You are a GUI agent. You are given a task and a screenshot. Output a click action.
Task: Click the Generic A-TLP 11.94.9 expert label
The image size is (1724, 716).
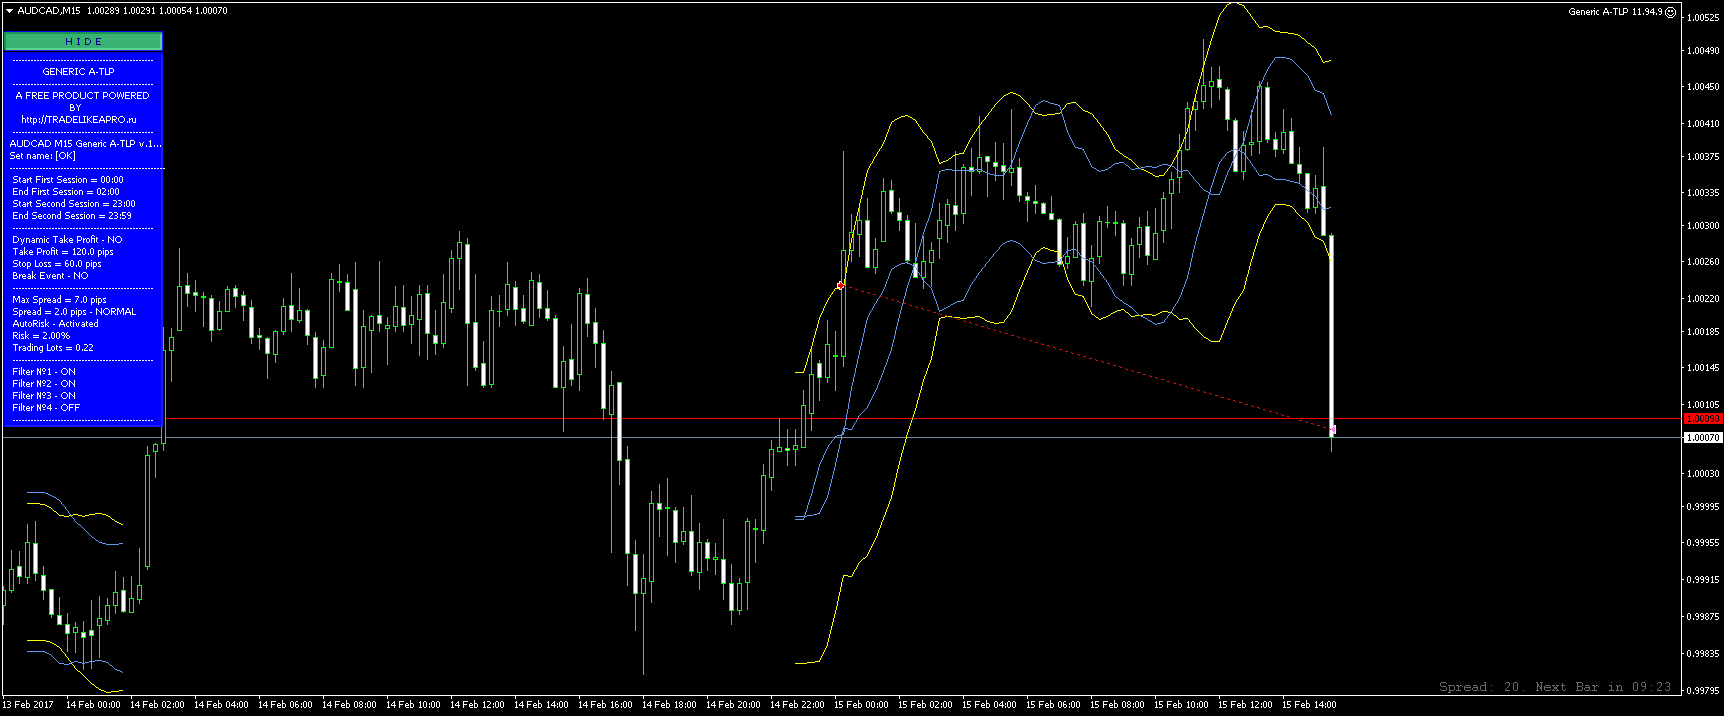tap(1615, 12)
